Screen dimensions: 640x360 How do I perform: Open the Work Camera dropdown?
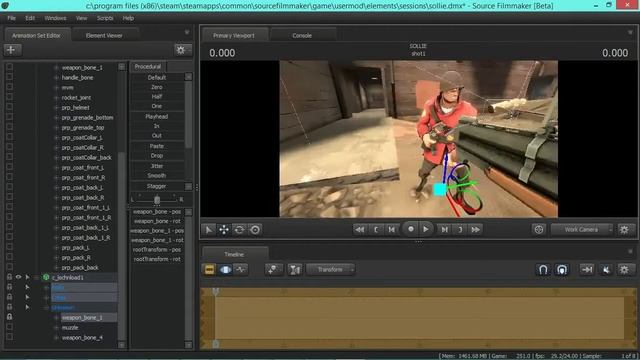click(582, 230)
